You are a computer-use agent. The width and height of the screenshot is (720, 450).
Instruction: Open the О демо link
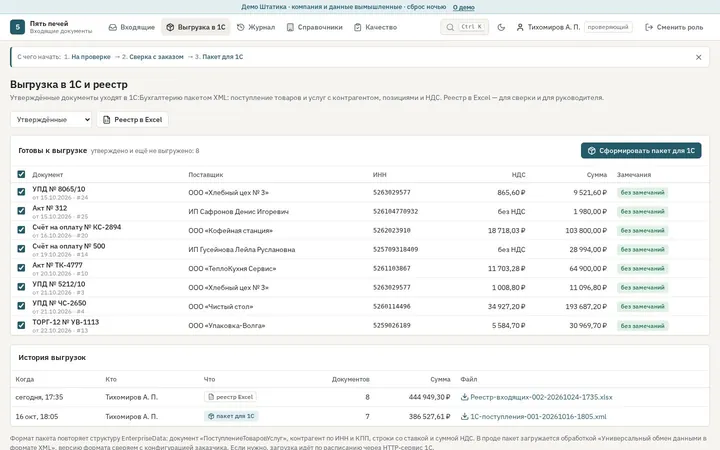464,7
